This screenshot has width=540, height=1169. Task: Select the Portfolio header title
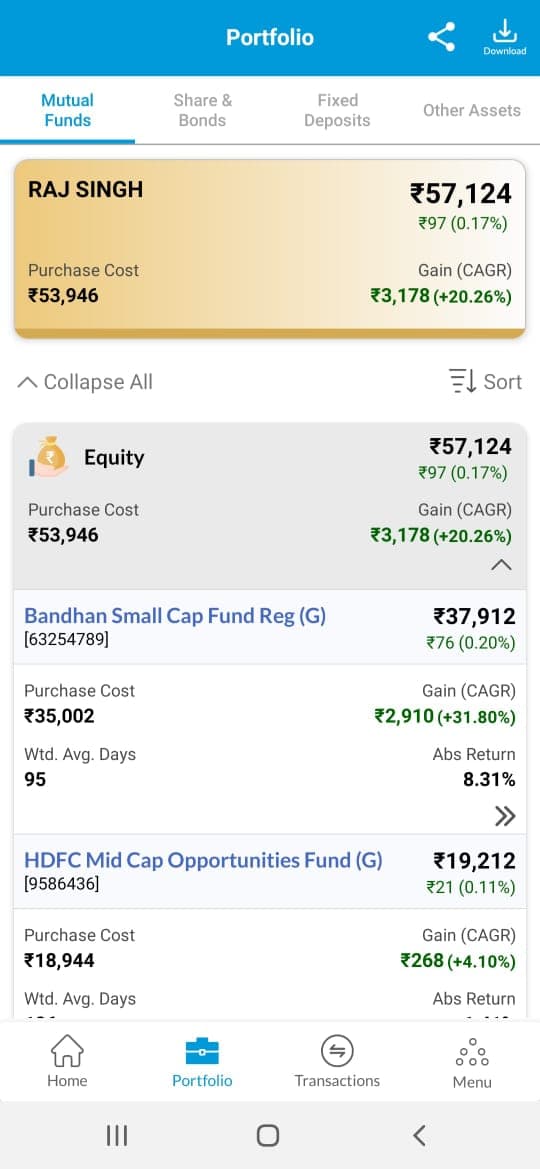click(270, 37)
